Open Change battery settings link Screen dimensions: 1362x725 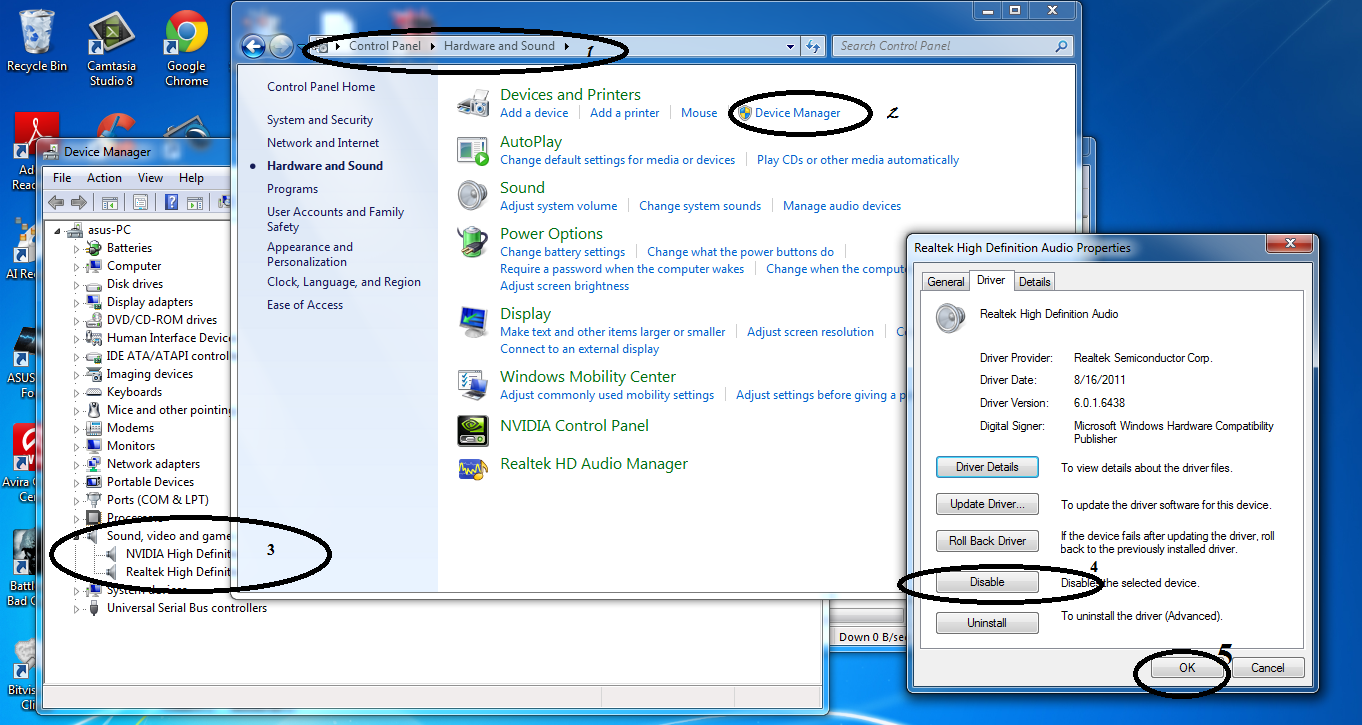tap(563, 252)
